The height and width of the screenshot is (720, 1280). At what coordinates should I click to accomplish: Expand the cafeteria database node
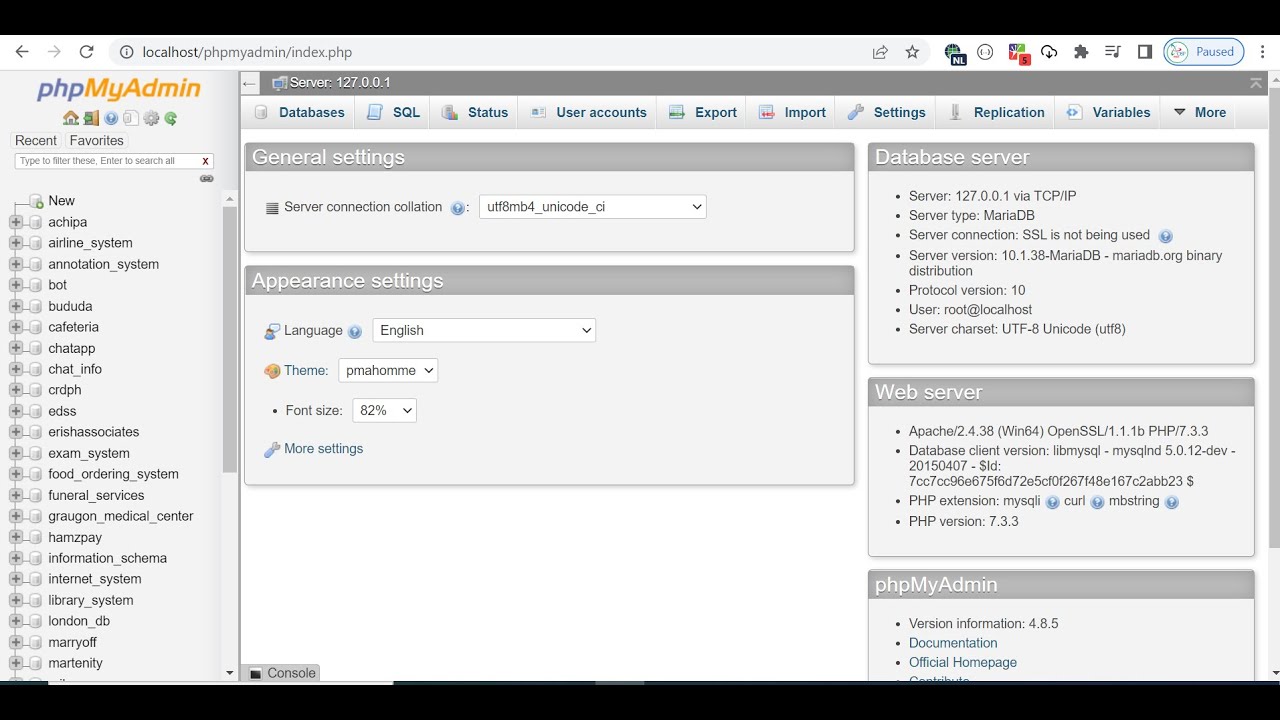[15, 327]
